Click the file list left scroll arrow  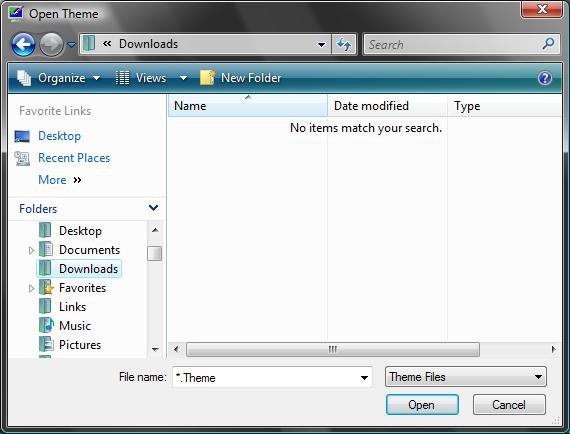click(x=177, y=349)
